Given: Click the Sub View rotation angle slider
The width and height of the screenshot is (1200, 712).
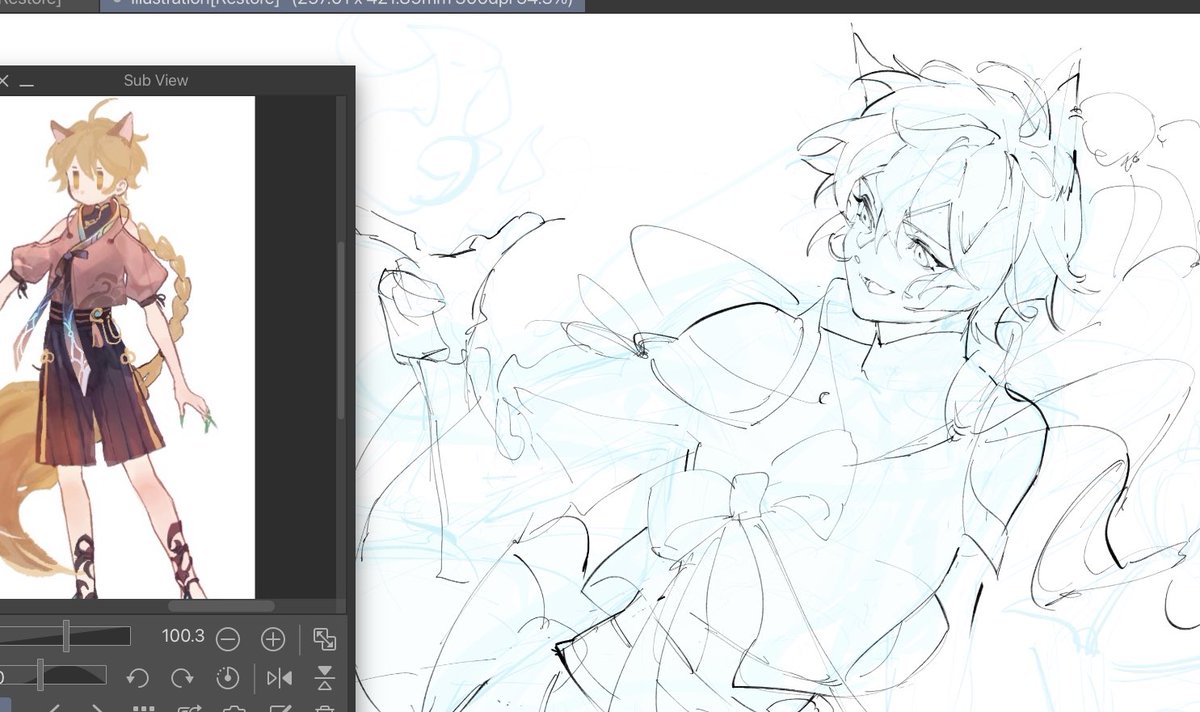Looking at the screenshot, I should 53,675.
